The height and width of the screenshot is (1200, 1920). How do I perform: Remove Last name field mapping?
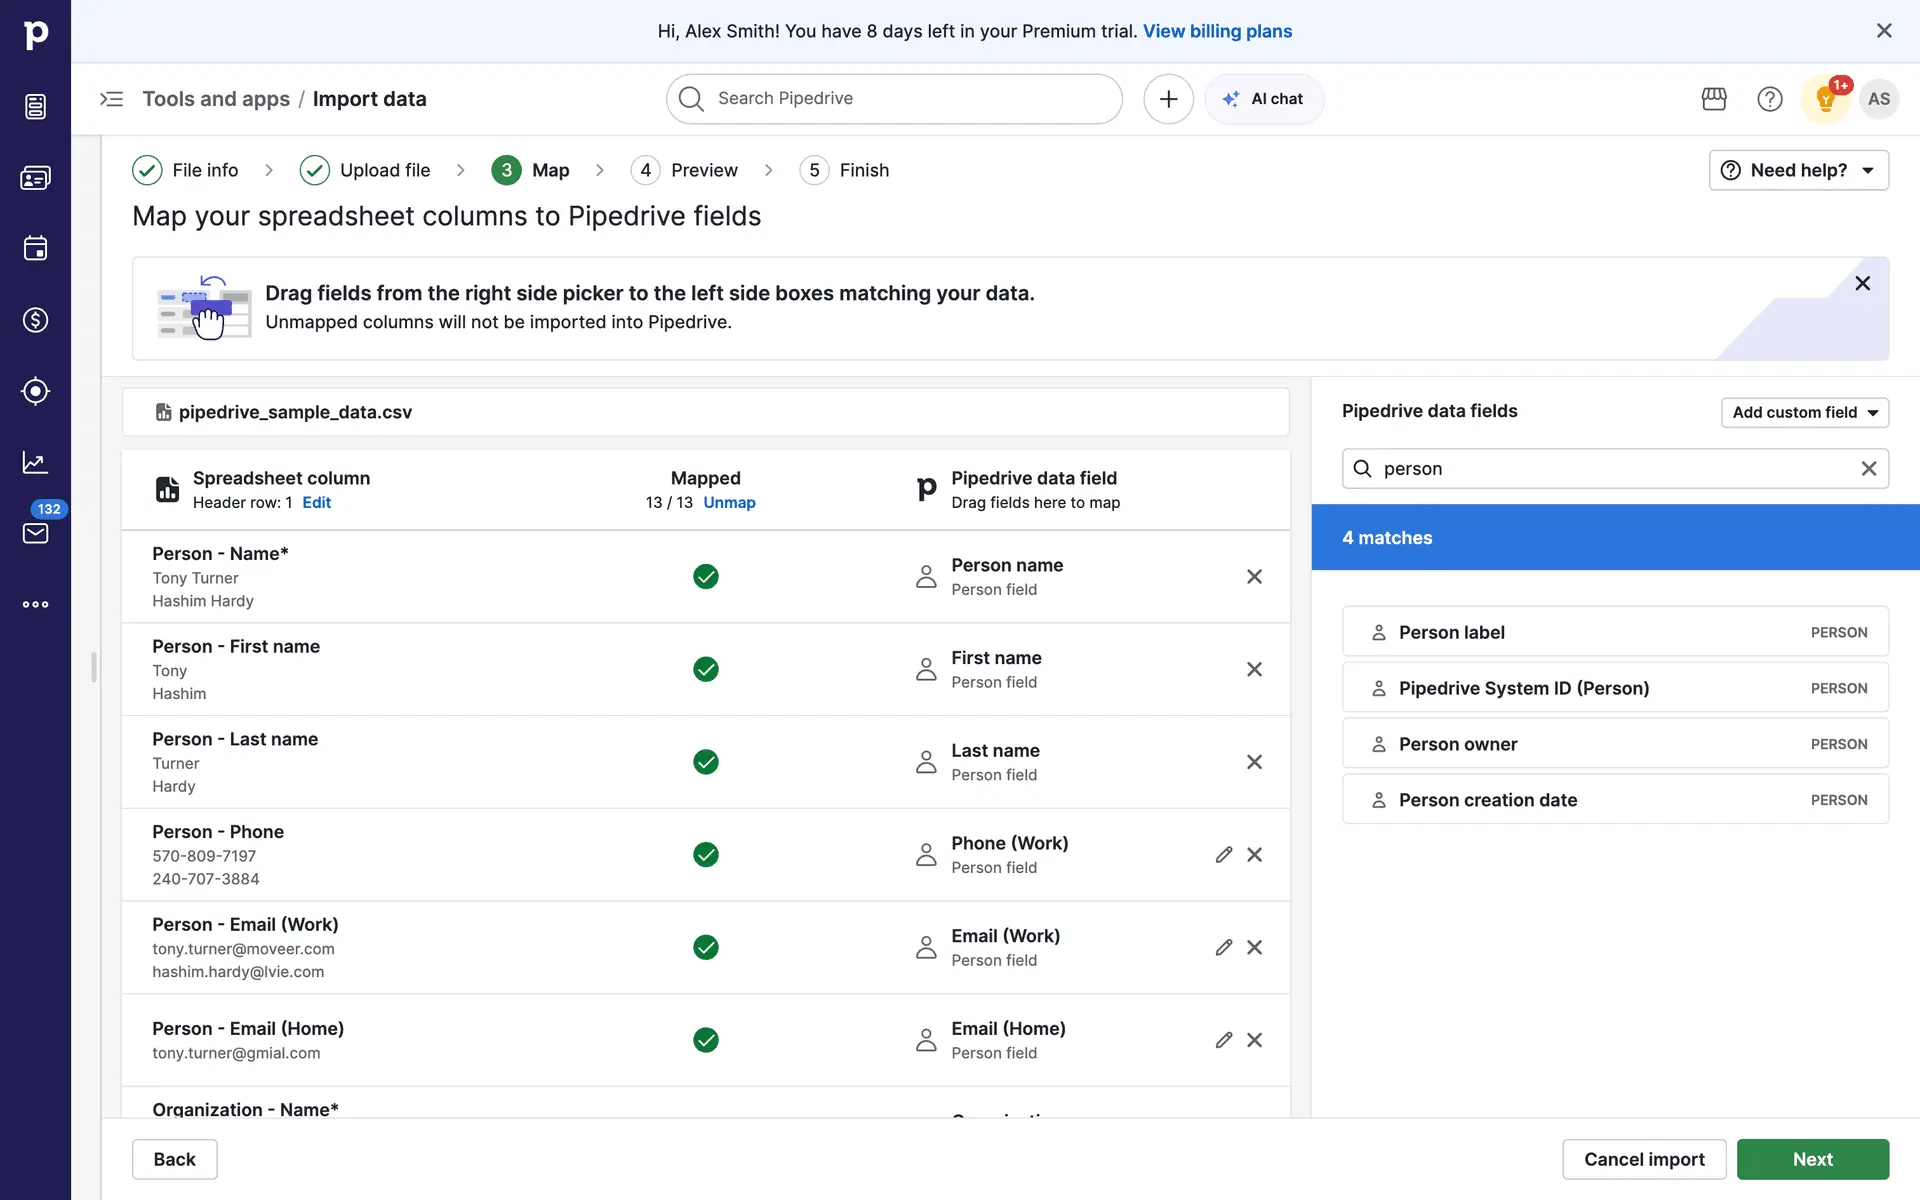pyautogui.click(x=1254, y=762)
